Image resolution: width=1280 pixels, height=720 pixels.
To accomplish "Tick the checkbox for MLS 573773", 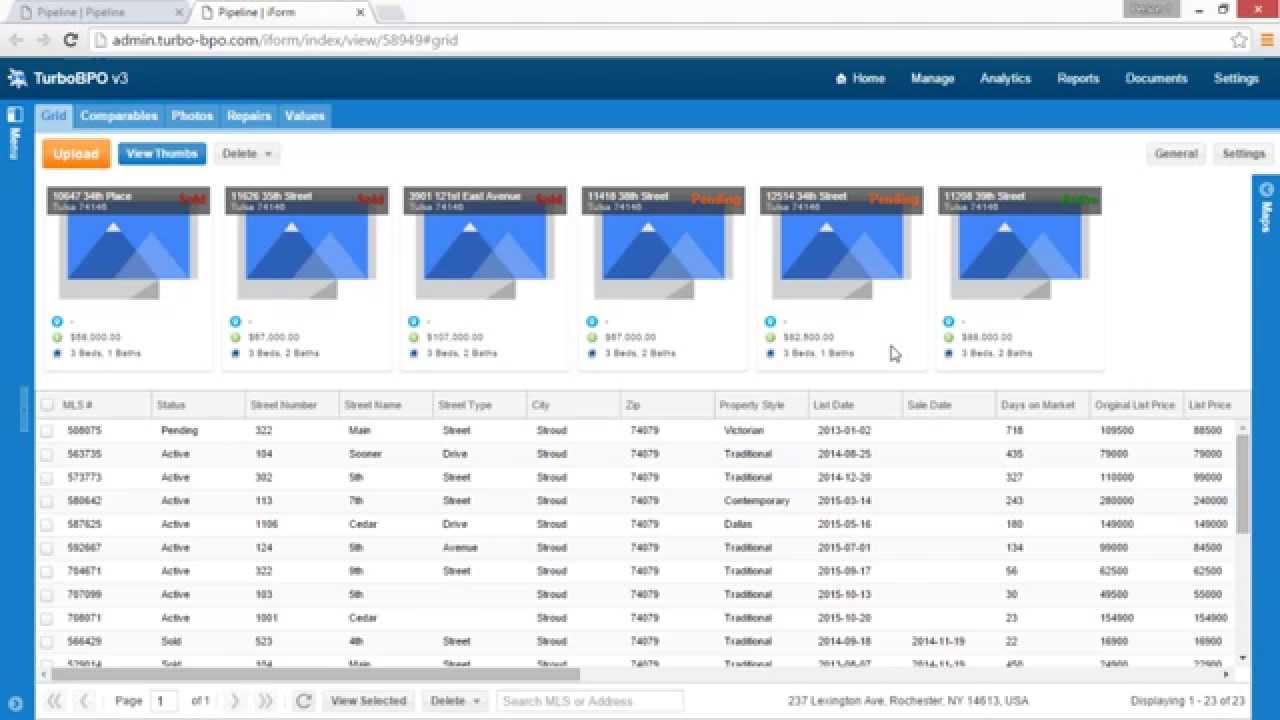I will point(47,477).
